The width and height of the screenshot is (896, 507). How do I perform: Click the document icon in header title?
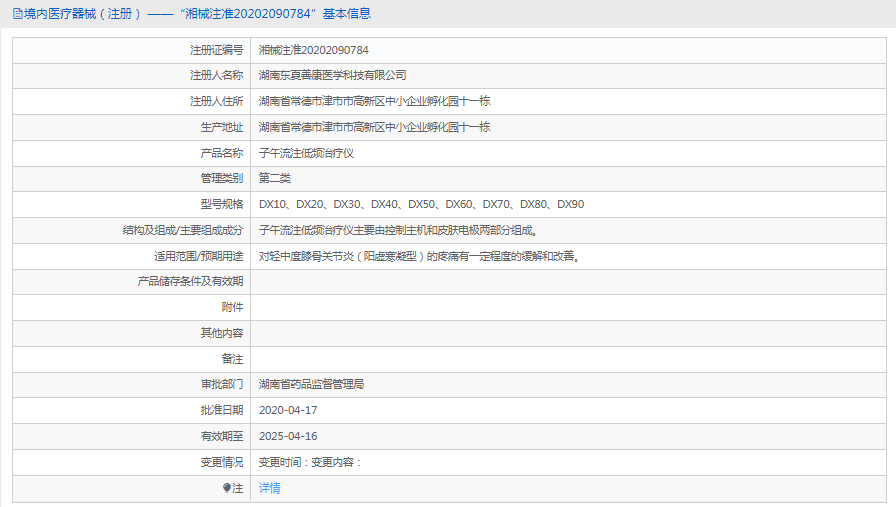pyautogui.click(x=18, y=14)
